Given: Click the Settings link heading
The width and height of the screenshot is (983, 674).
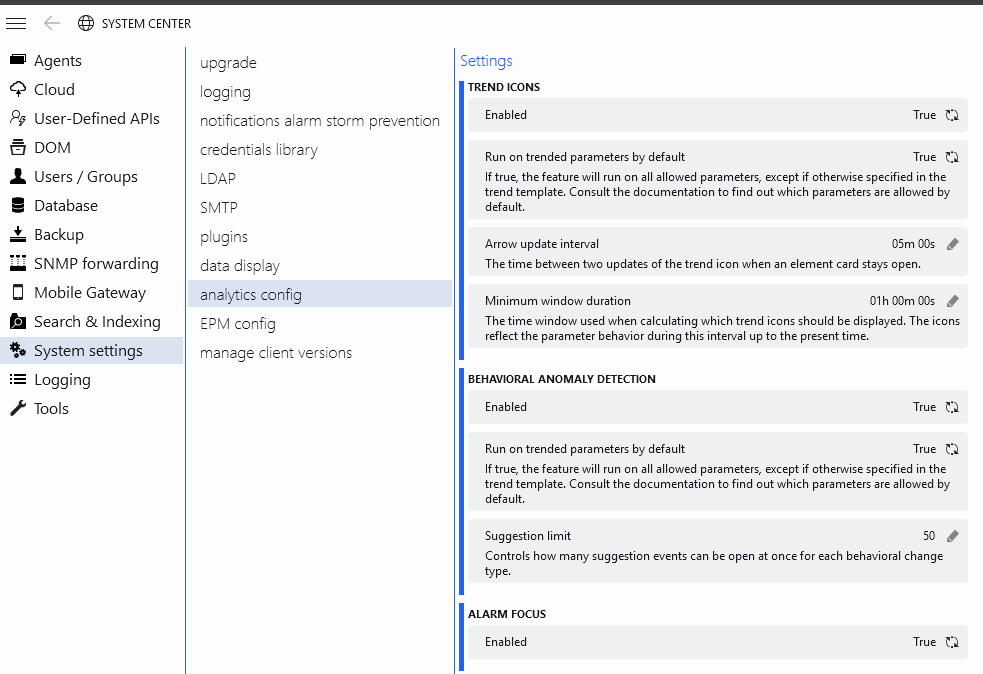Looking at the screenshot, I should (x=486, y=60).
